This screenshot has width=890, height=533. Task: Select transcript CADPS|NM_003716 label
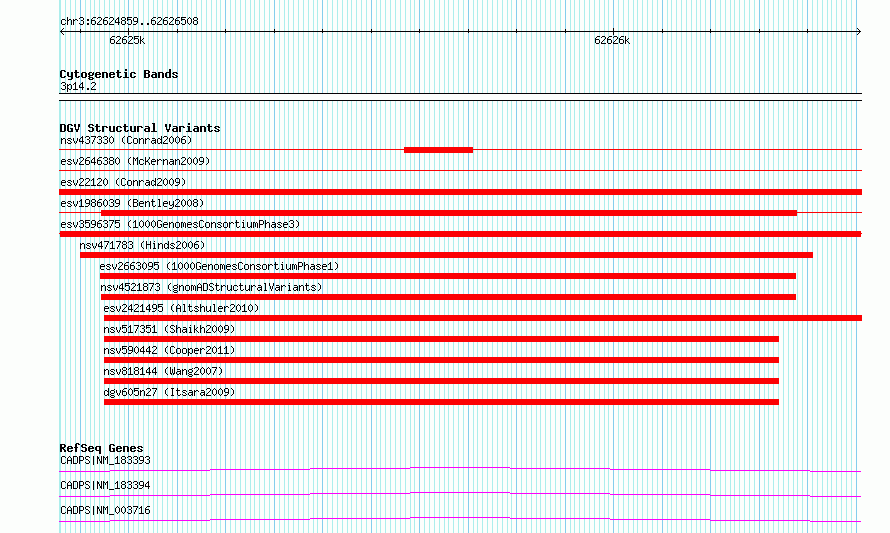(x=105, y=510)
